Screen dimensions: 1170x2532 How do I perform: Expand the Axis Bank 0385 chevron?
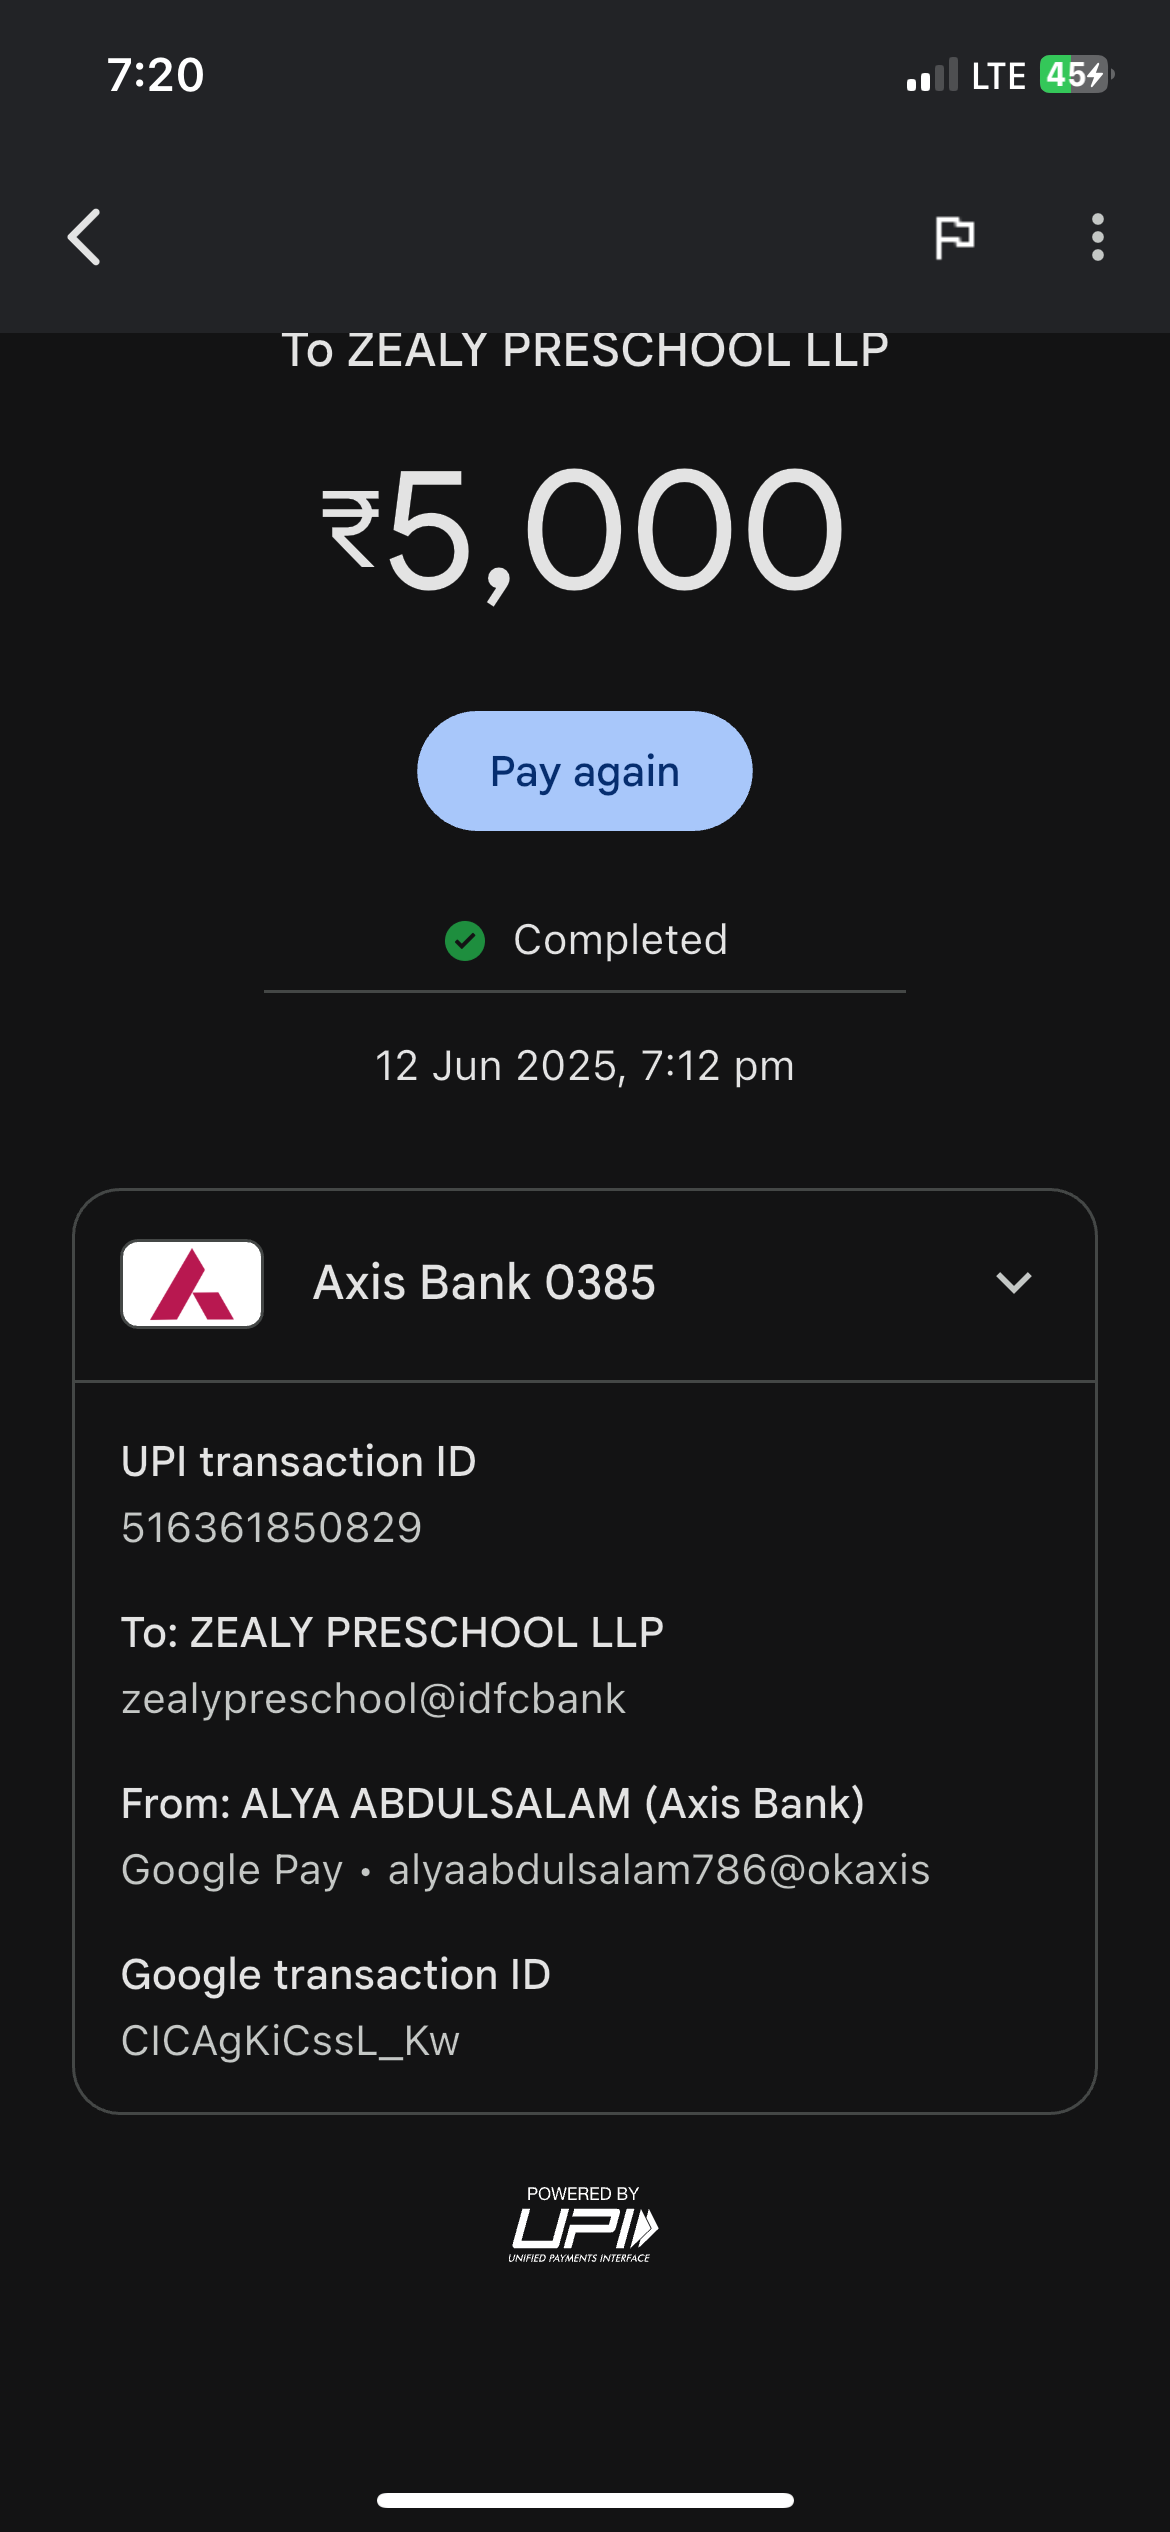tap(1013, 1283)
